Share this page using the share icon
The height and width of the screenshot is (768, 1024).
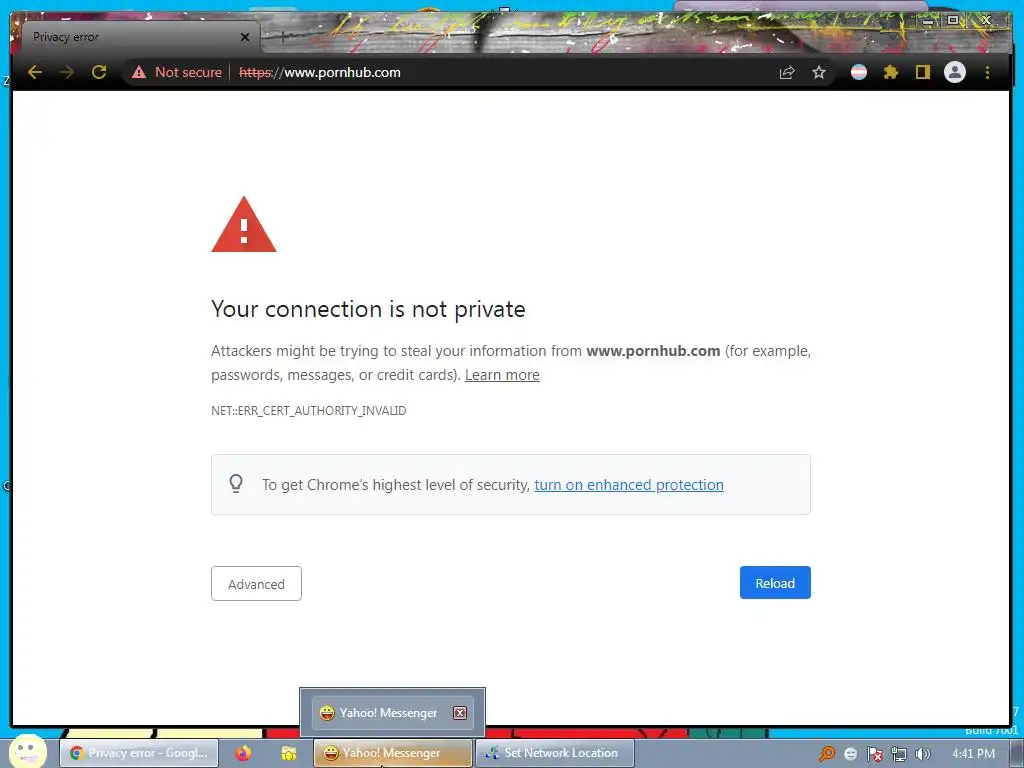[x=787, y=72]
